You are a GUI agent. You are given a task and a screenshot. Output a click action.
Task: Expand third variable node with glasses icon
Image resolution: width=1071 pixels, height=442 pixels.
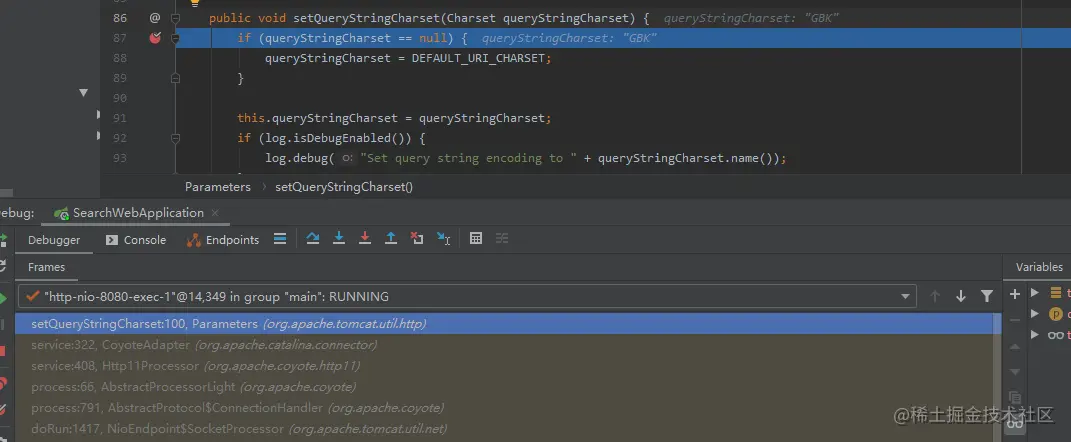(x=1035, y=334)
